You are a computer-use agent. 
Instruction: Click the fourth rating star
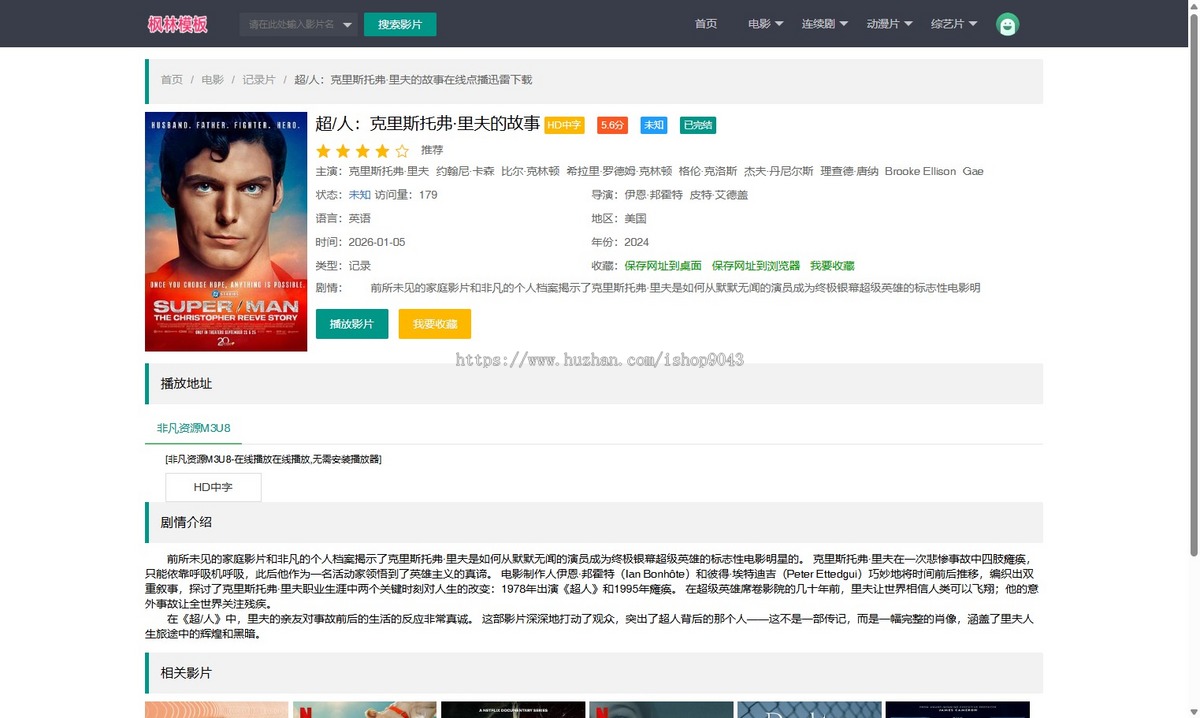382,151
